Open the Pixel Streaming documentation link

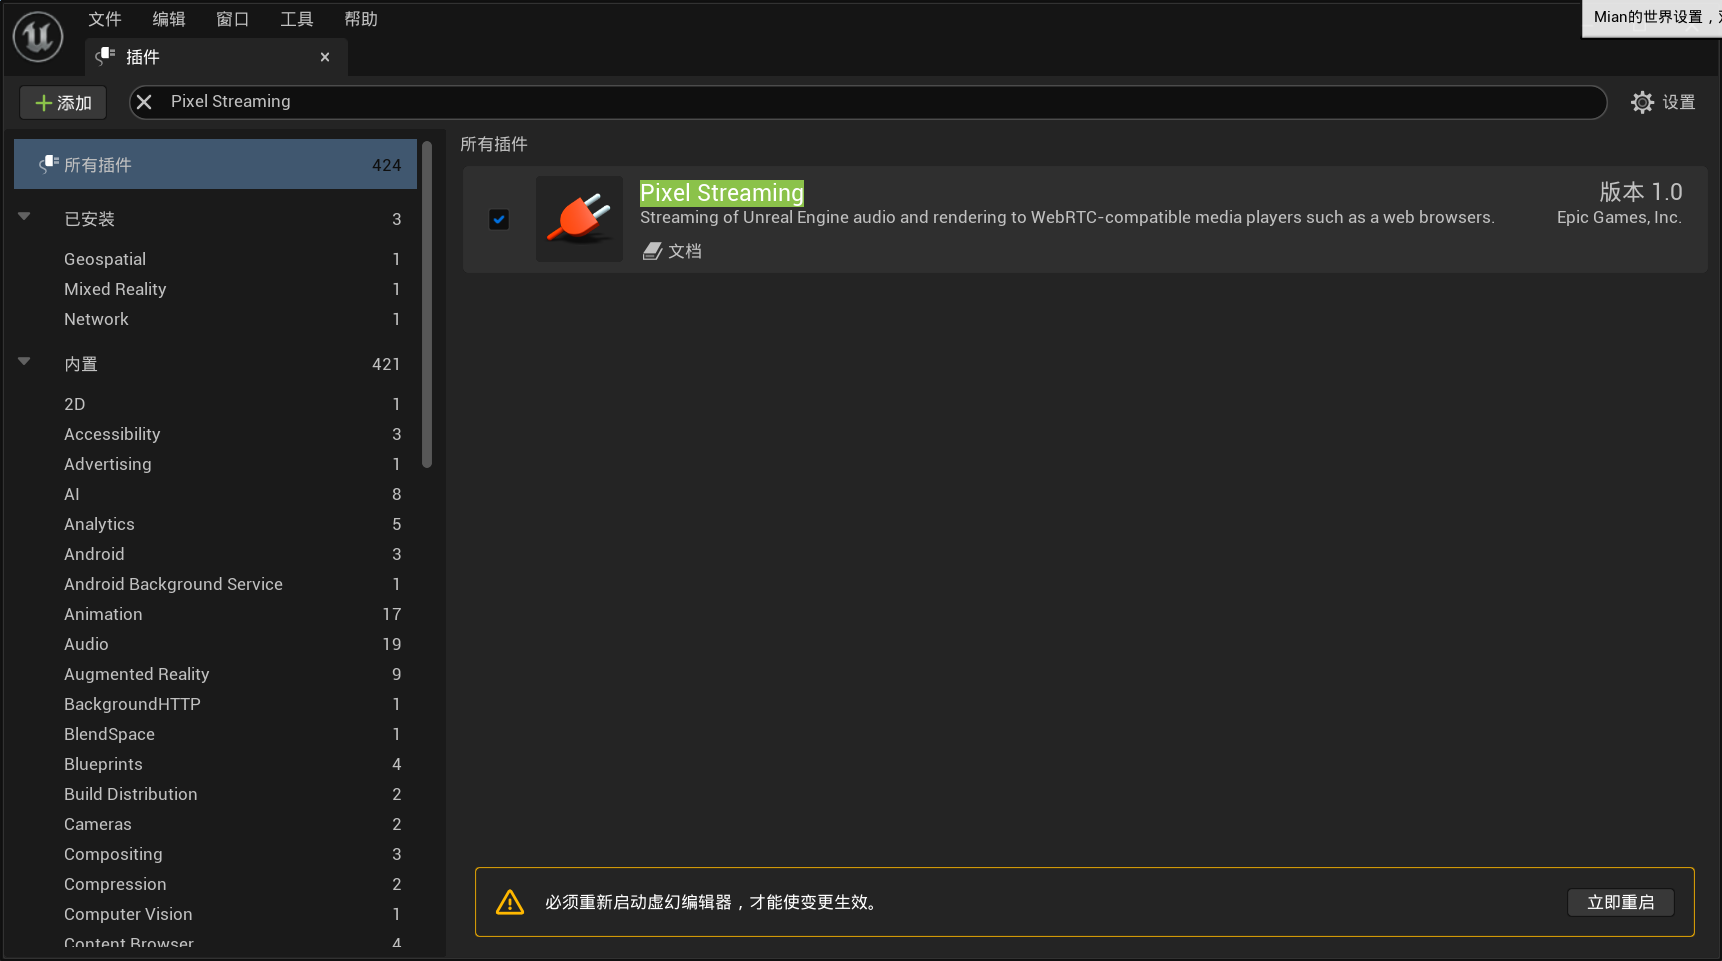click(x=672, y=251)
